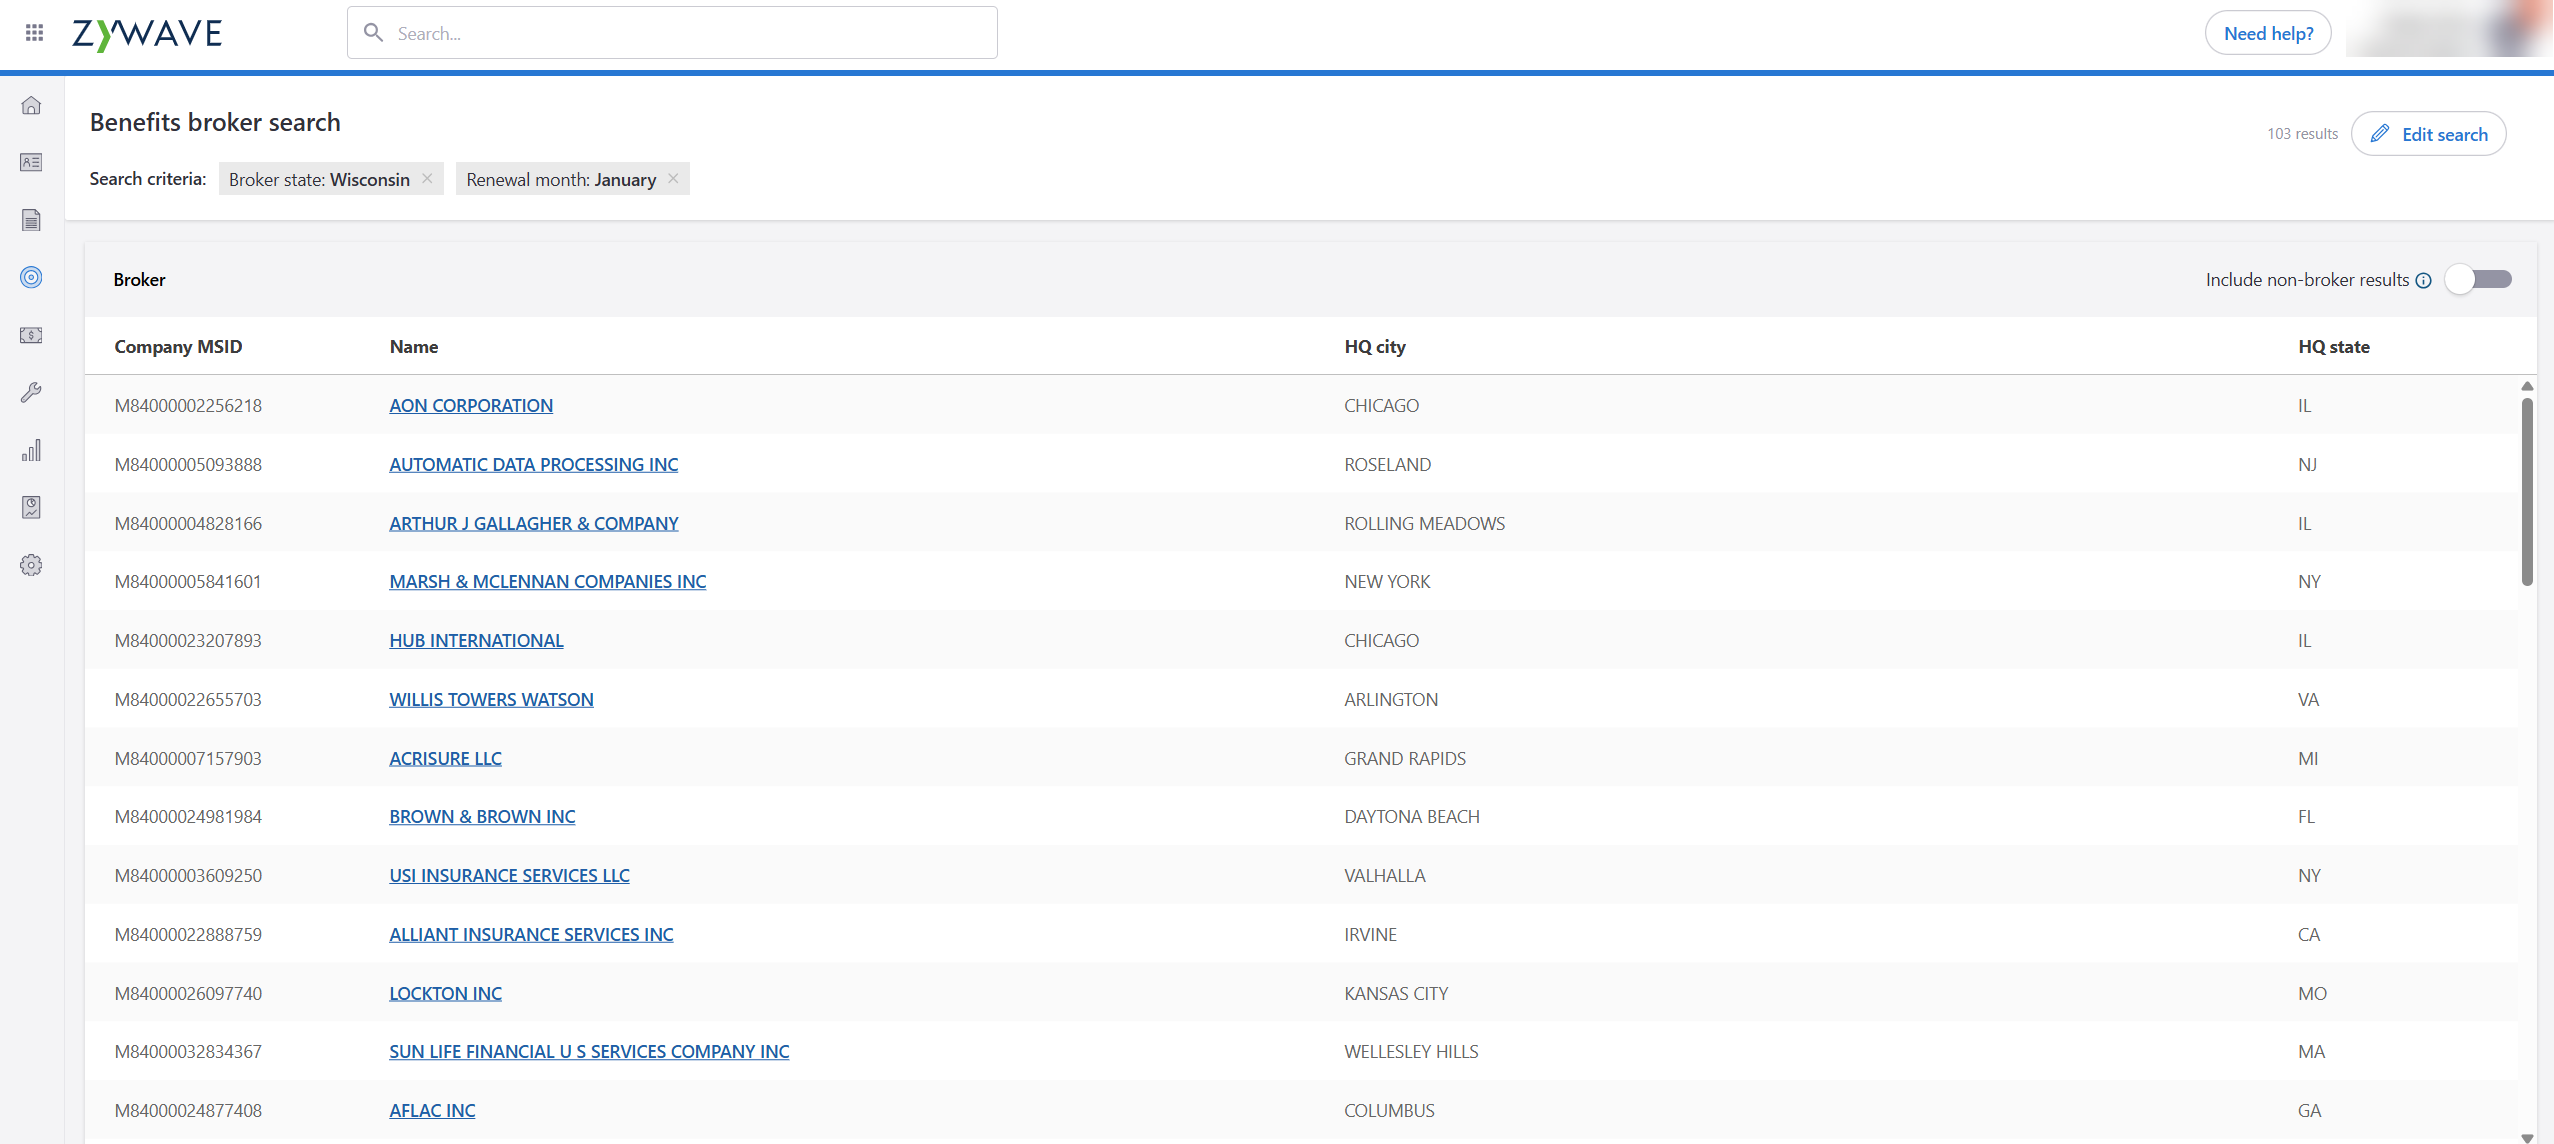The image size is (2554, 1144).
Task: Open the AON CORPORATION link
Action: coord(471,406)
